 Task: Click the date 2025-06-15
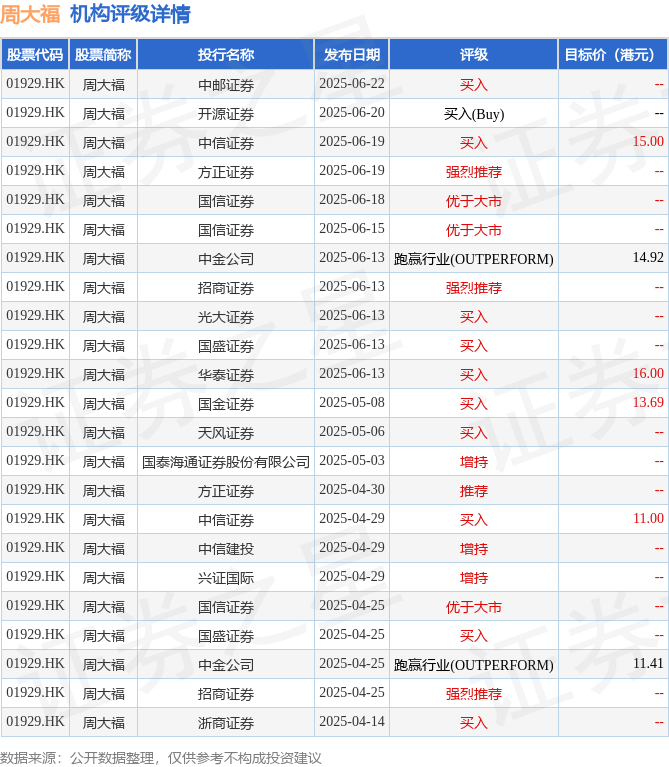point(352,228)
